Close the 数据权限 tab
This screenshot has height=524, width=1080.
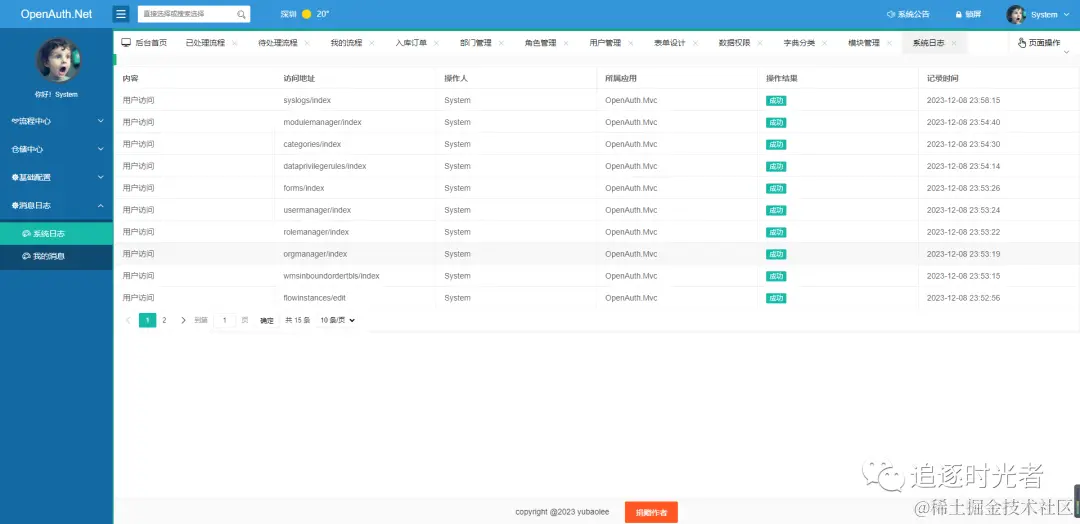pyautogui.click(x=760, y=43)
